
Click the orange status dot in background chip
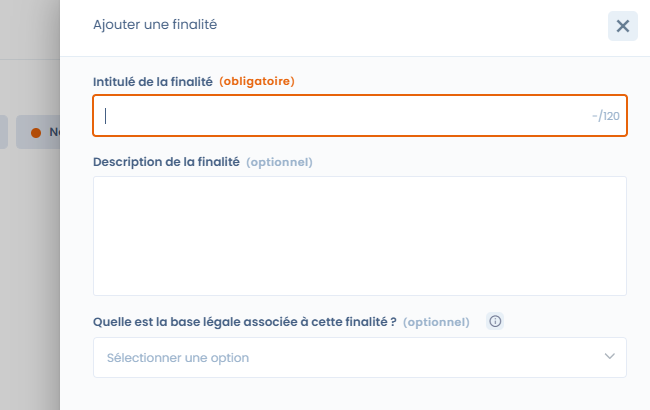click(x=36, y=132)
